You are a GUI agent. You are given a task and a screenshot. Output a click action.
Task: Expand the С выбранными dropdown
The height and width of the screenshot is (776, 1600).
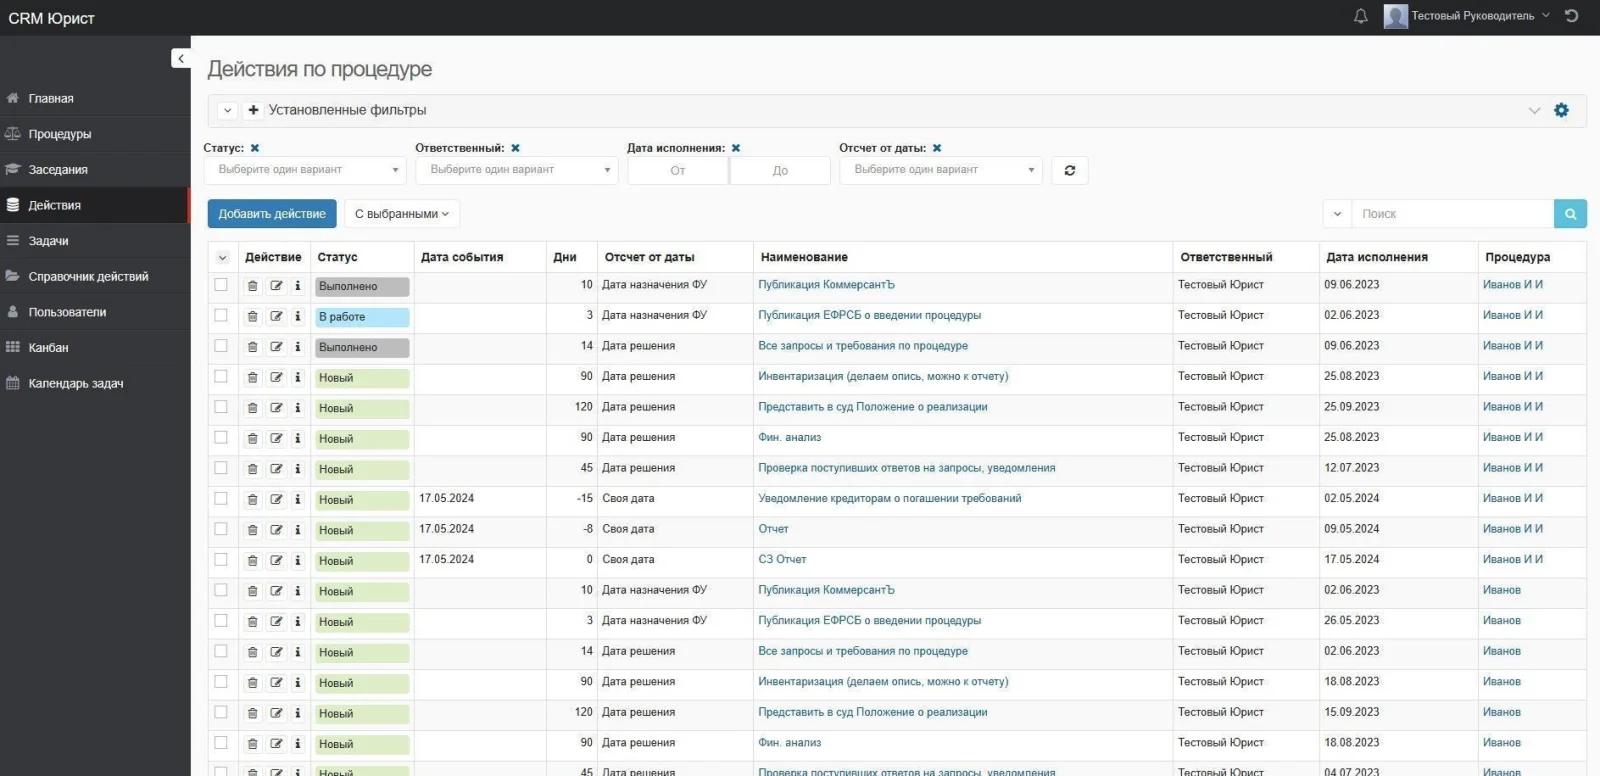[401, 214]
